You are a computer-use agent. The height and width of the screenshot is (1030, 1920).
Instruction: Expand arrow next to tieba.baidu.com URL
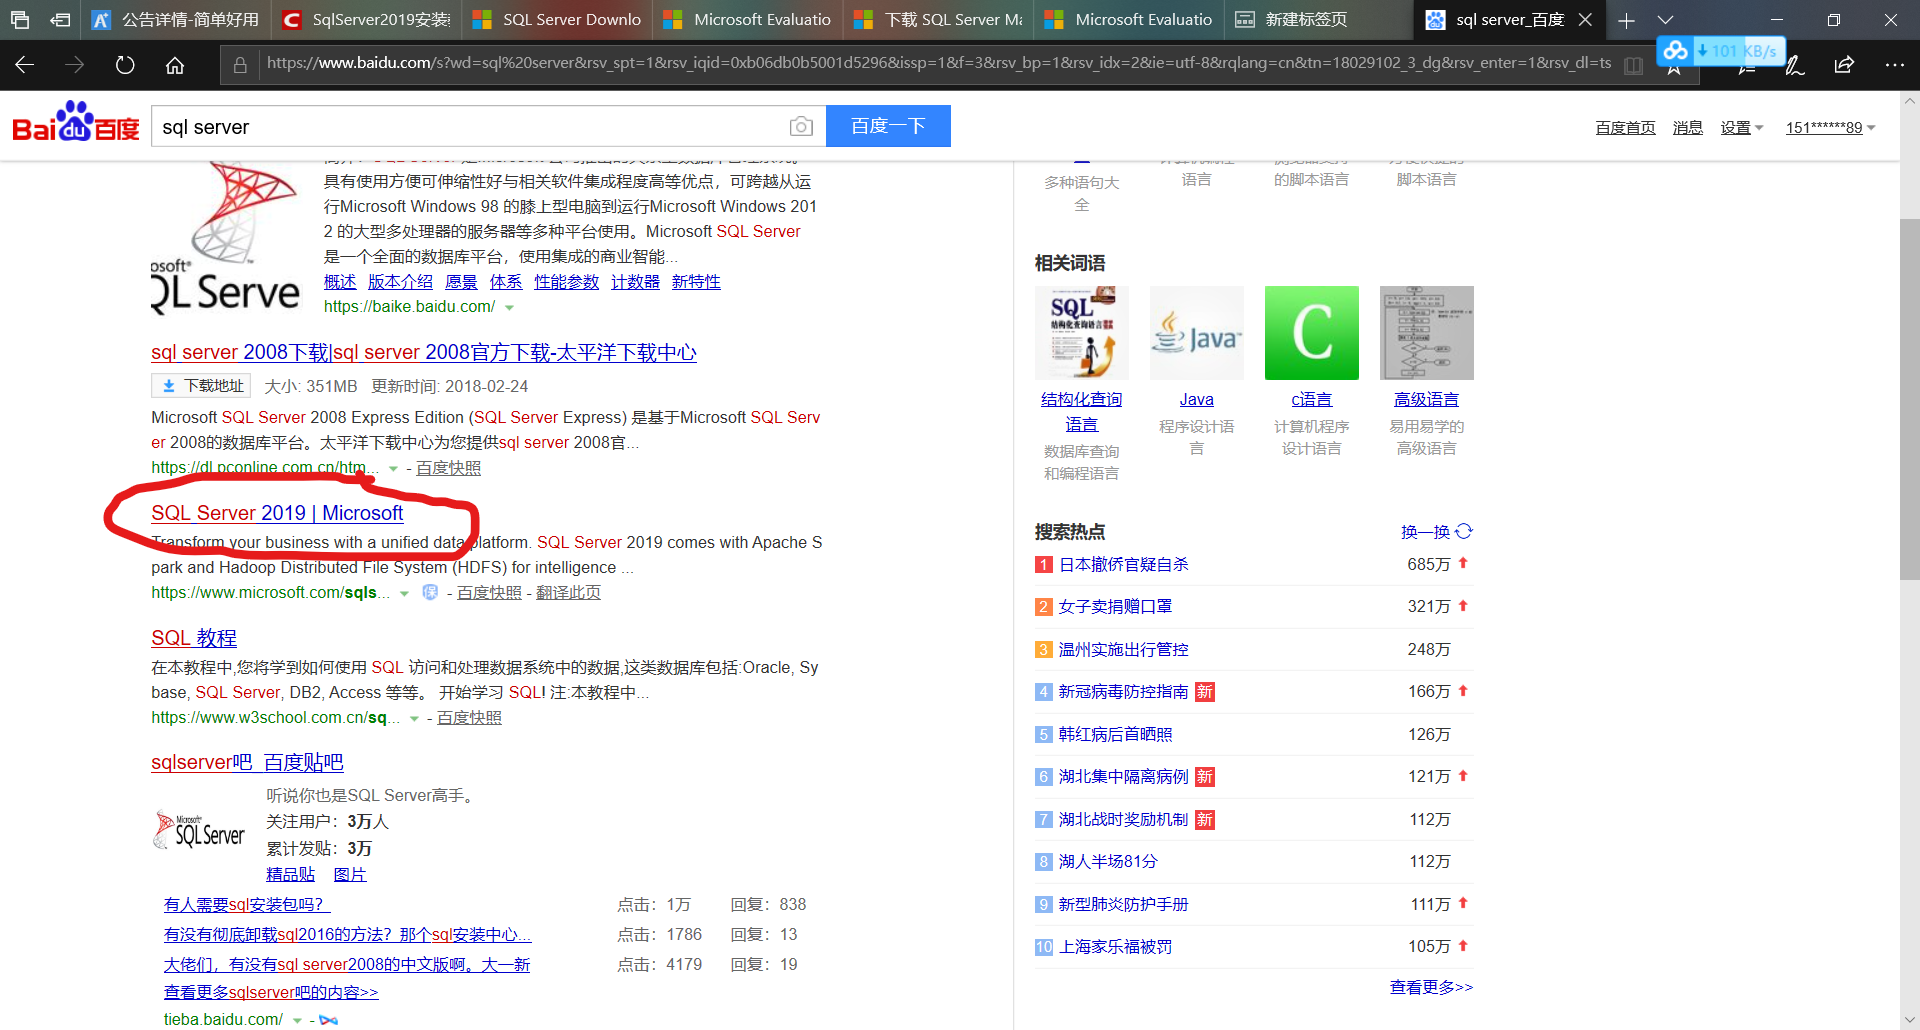pos(297,1021)
